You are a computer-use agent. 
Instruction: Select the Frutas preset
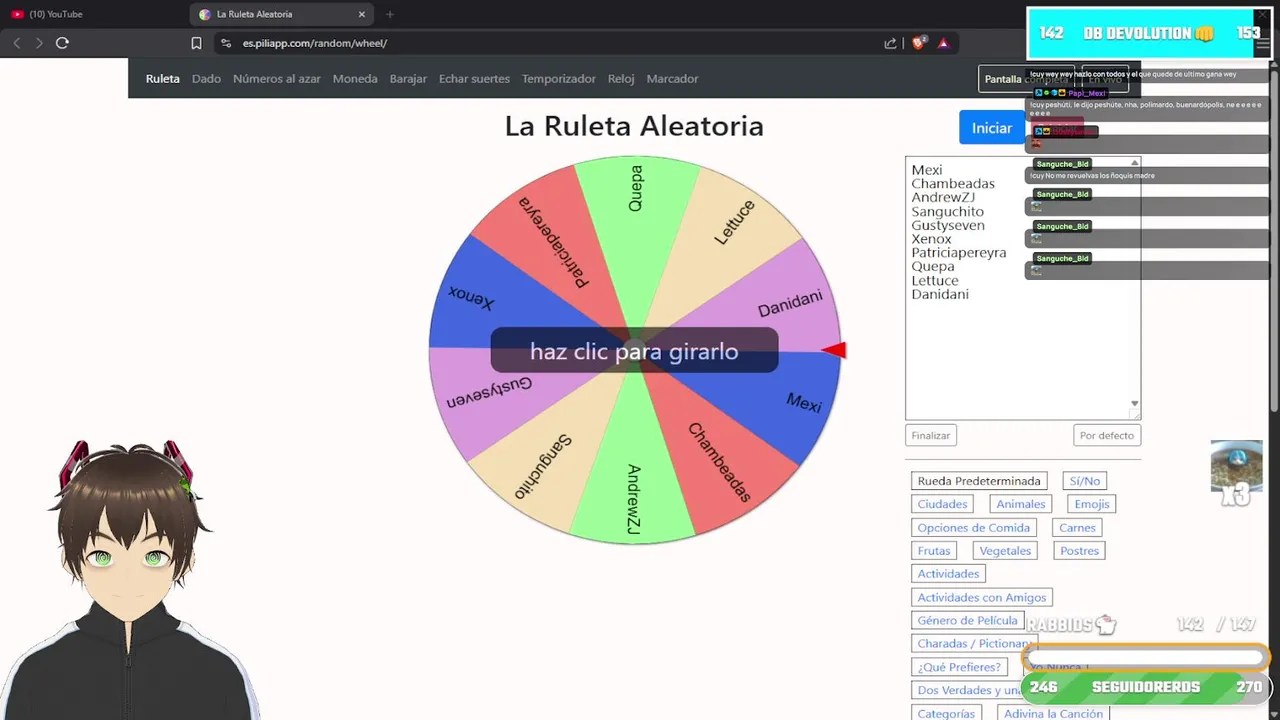tap(934, 551)
